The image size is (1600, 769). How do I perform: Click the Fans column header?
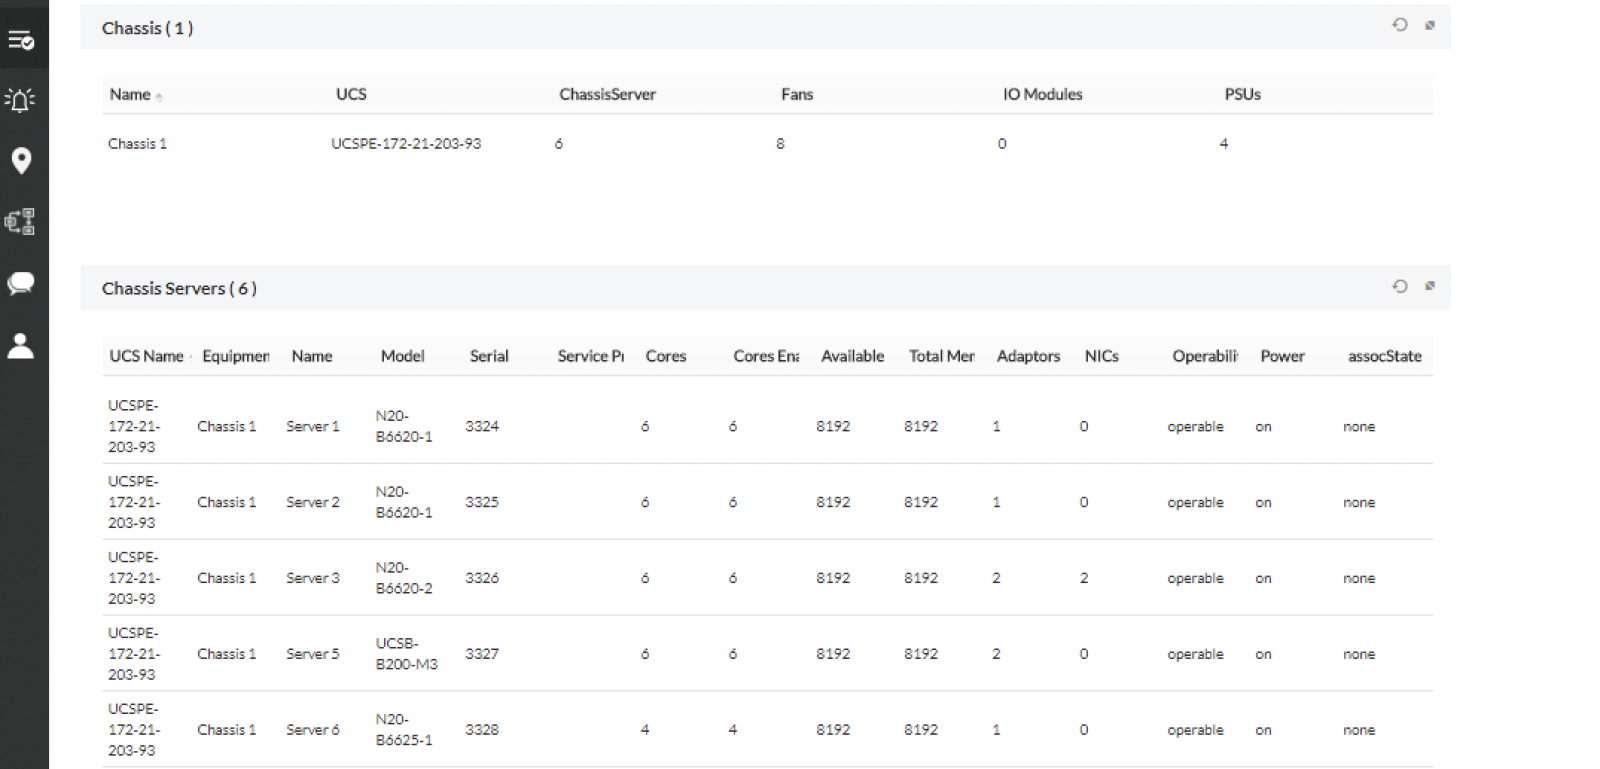click(797, 94)
